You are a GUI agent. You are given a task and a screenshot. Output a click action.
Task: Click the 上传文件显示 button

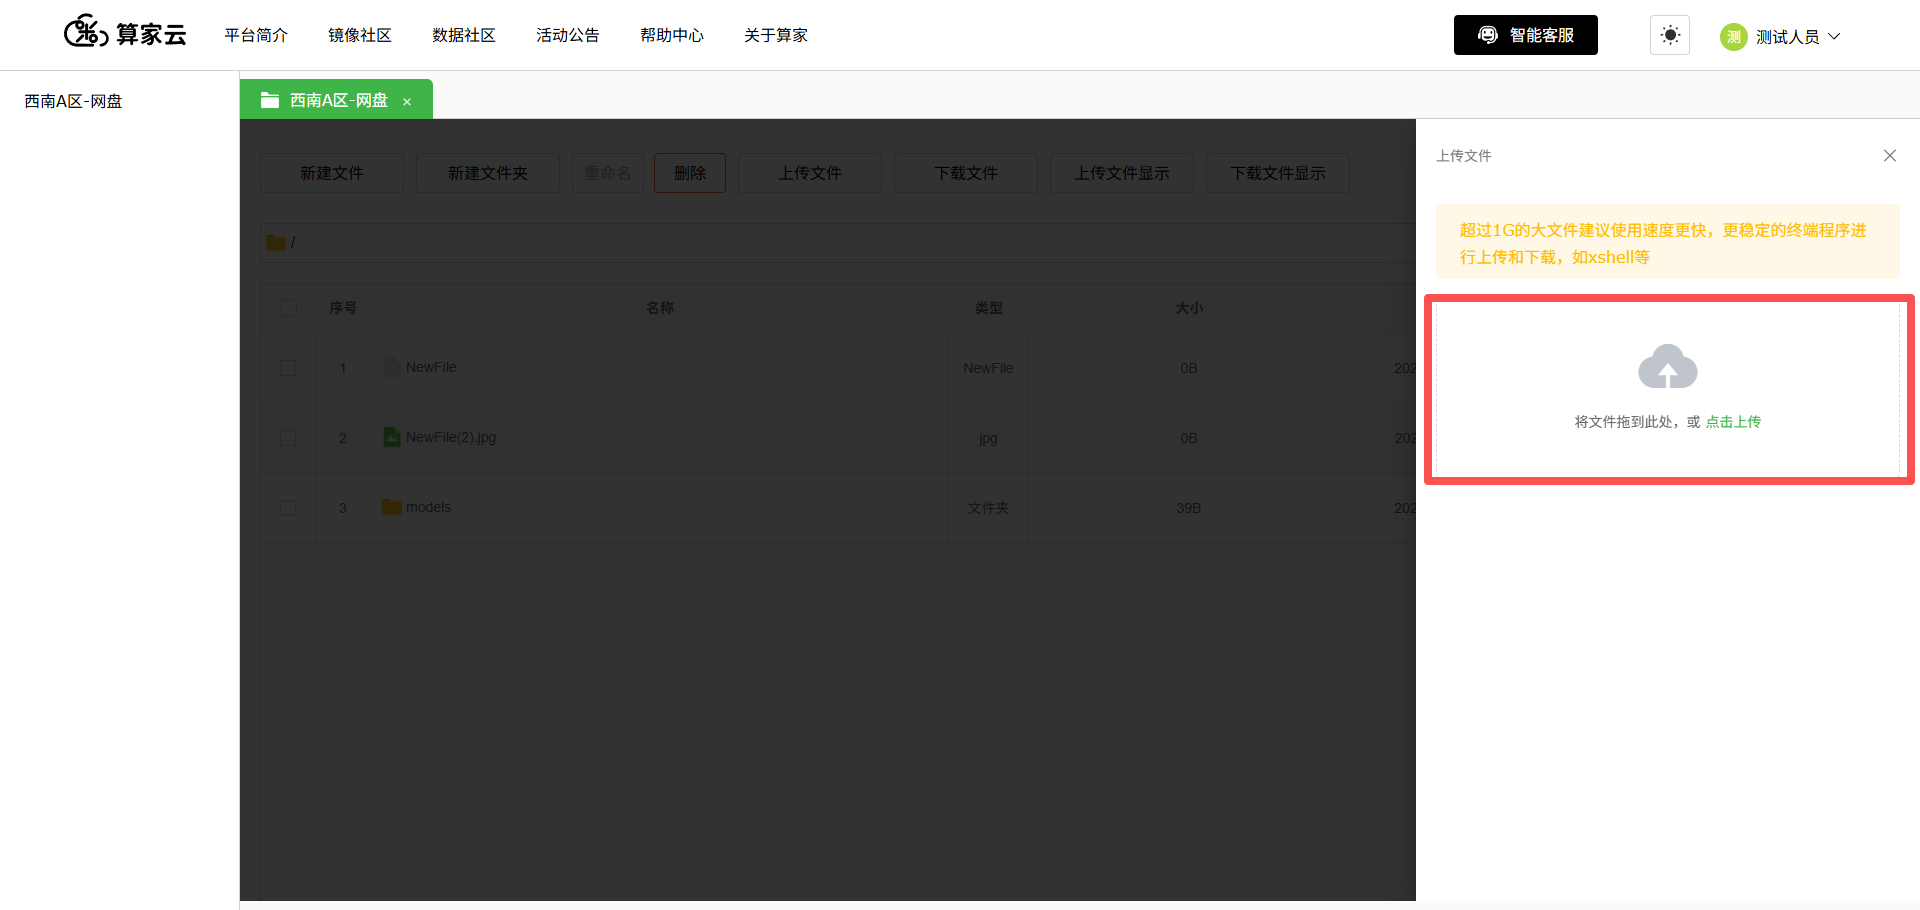click(x=1122, y=173)
